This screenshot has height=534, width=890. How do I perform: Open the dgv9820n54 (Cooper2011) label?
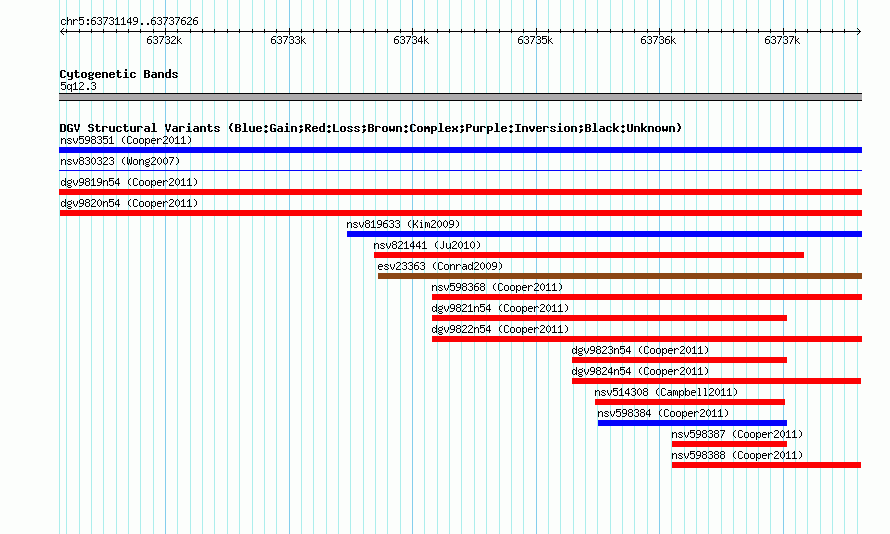129,203
